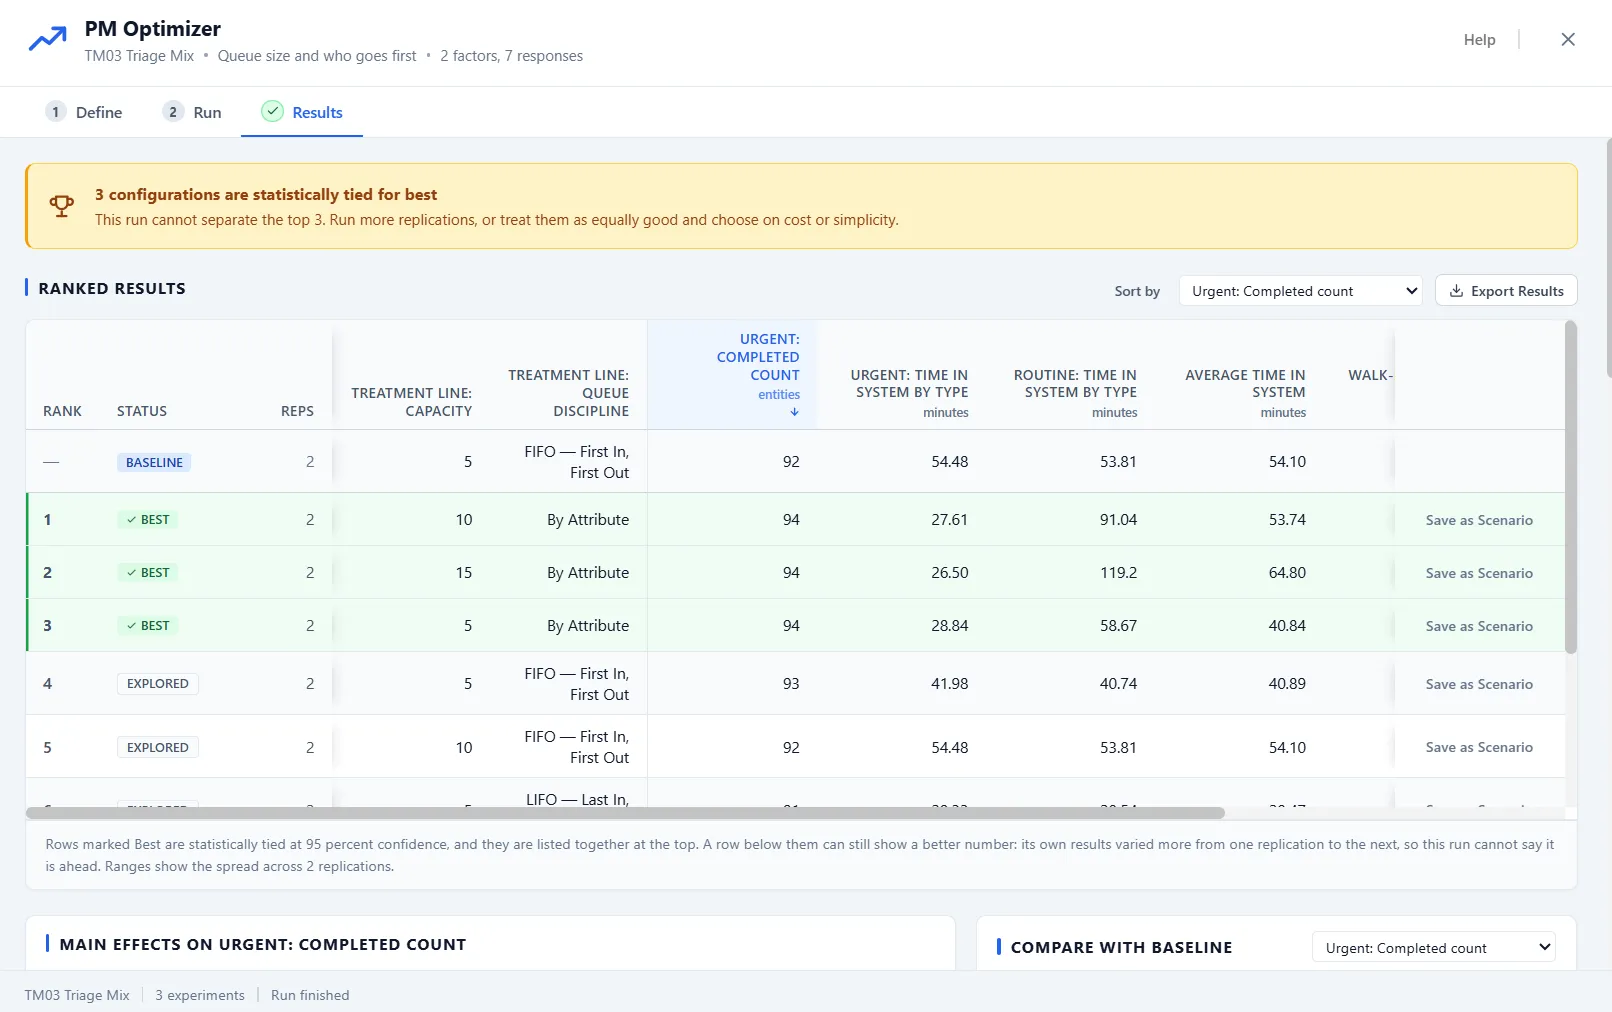Click the Main Effects on Urgent: Completed Count heading
Image resolution: width=1612 pixels, height=1012 pixels.
click(263, 944)
